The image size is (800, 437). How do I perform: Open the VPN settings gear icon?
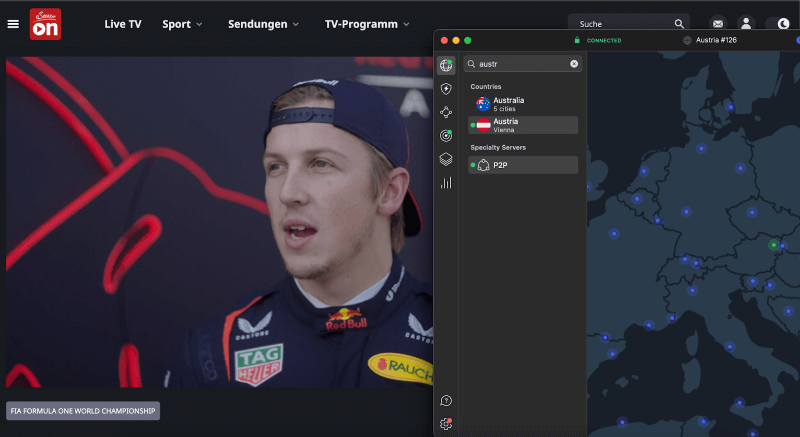pos(446,424)
